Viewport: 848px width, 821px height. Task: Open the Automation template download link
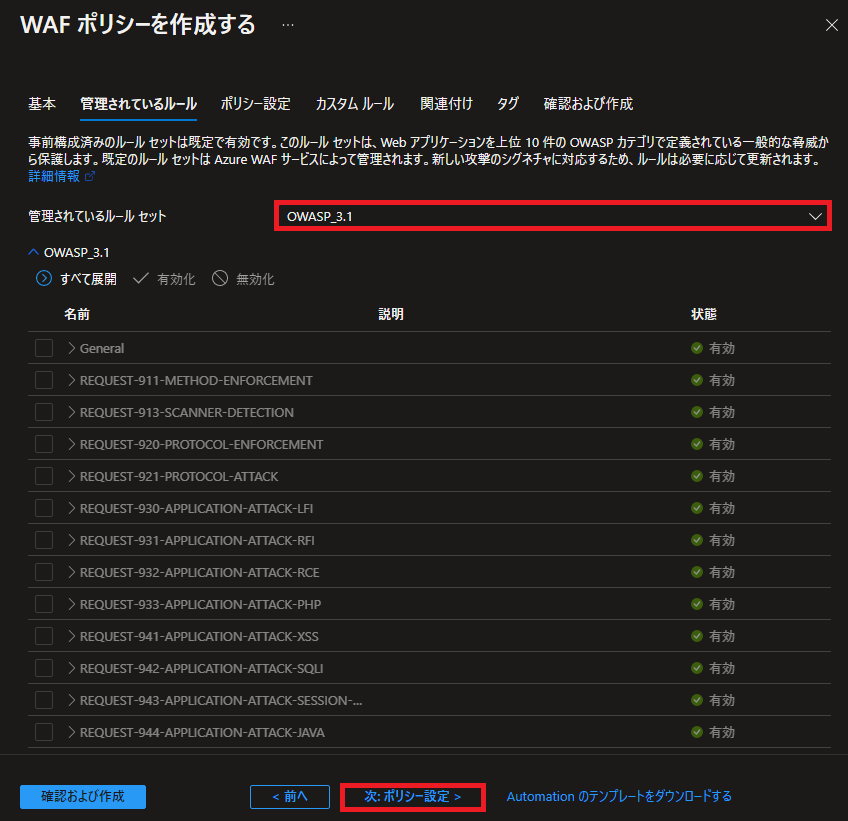619,797
